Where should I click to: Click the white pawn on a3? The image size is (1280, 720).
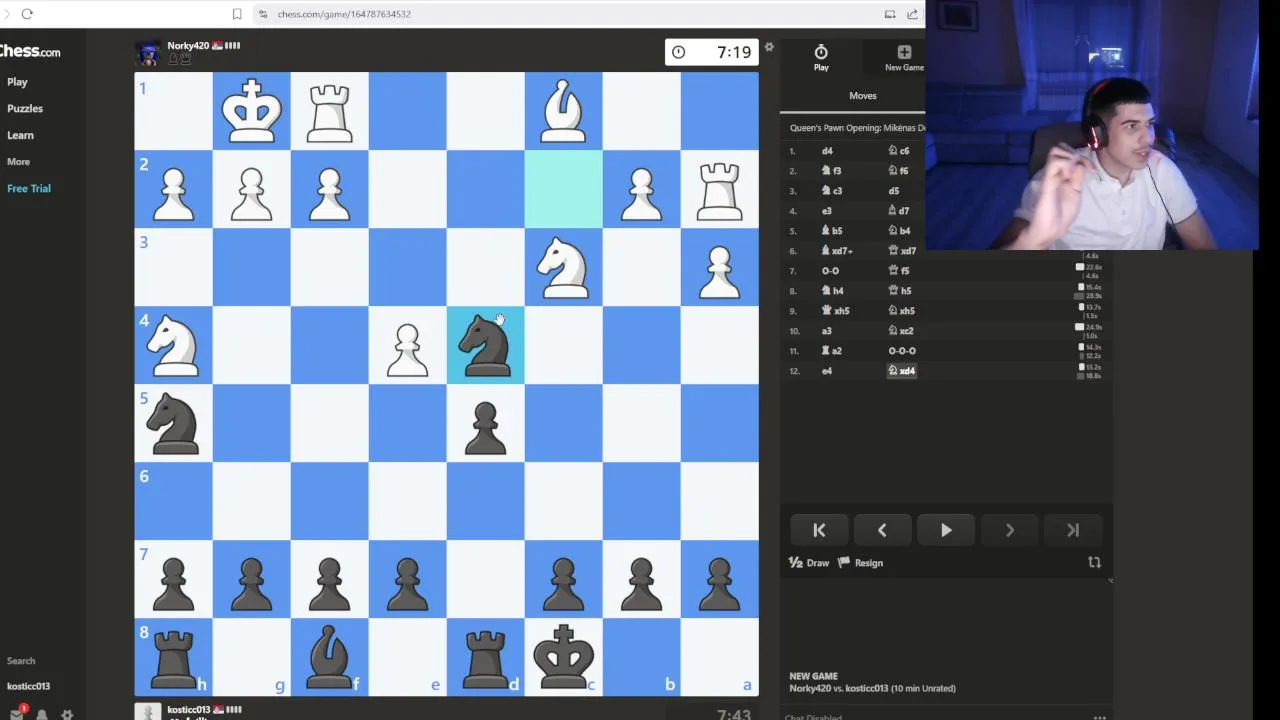click(719, 267)
